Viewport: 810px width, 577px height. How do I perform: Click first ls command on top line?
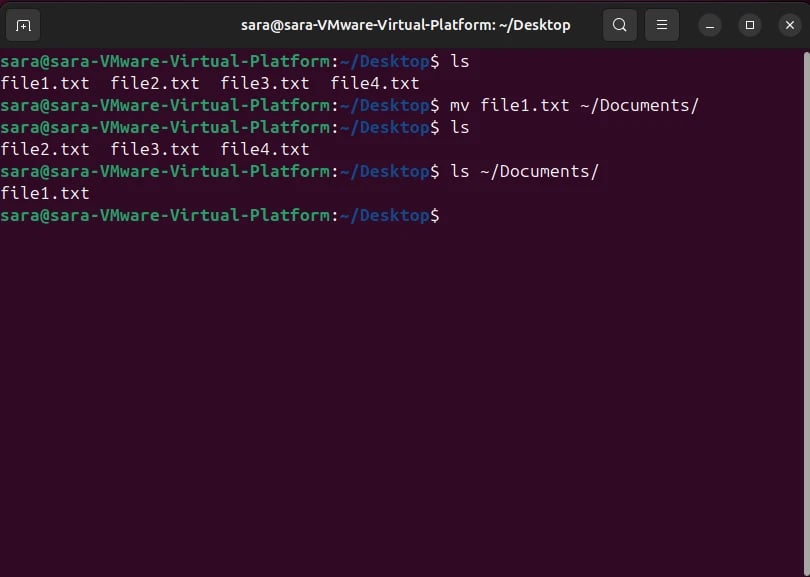click(x=460, y=61)
